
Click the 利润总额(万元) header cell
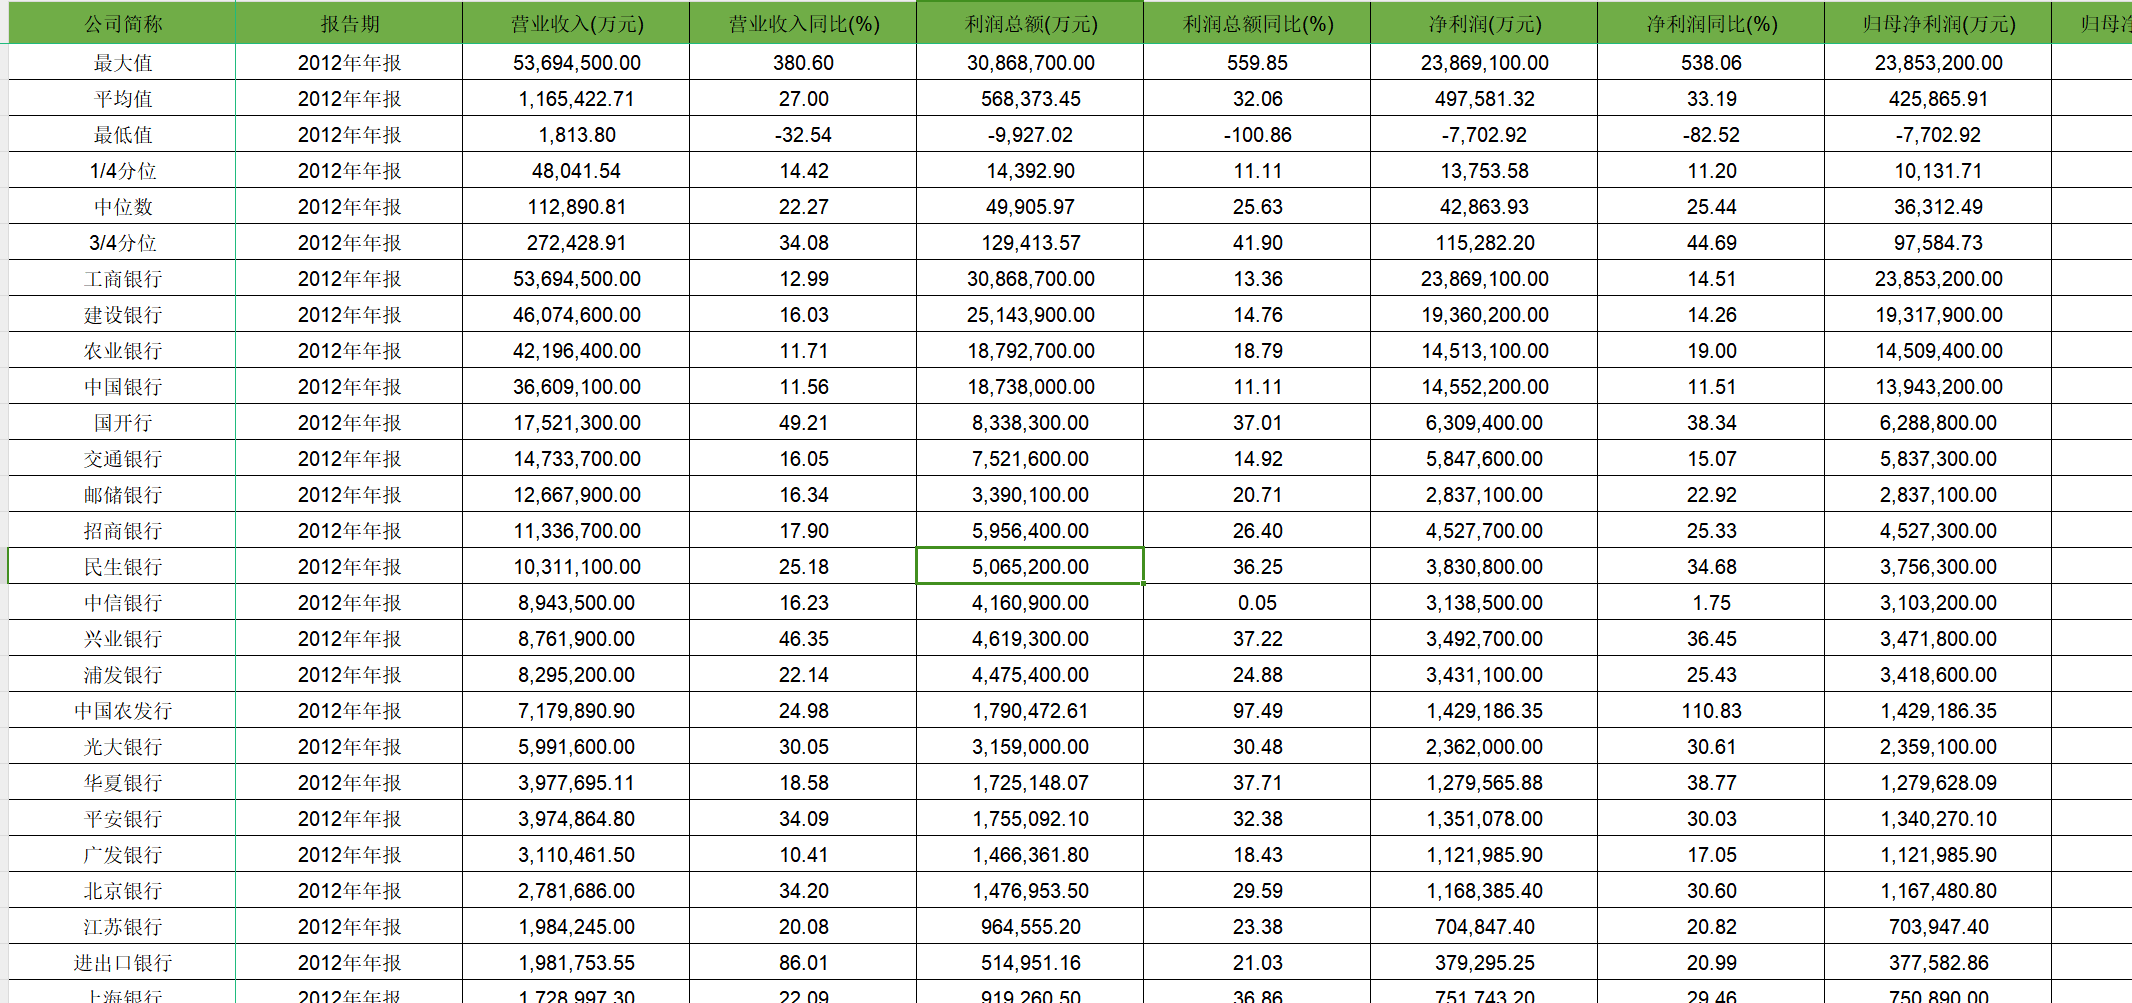pos(1030,23)
